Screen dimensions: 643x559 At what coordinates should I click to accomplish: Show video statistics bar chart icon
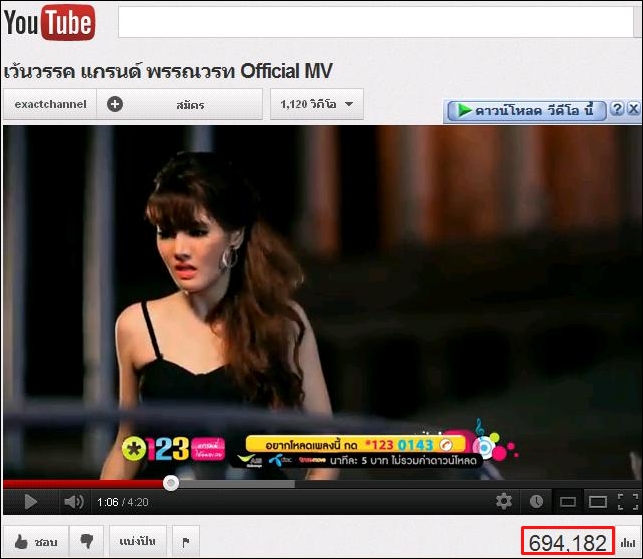[628, 542]
